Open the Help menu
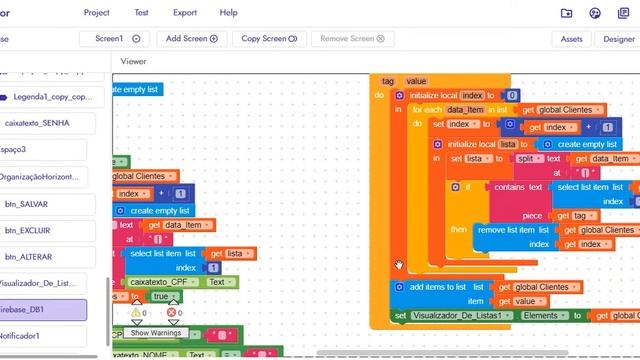The image size is (640, 360). tap(228, 13)
